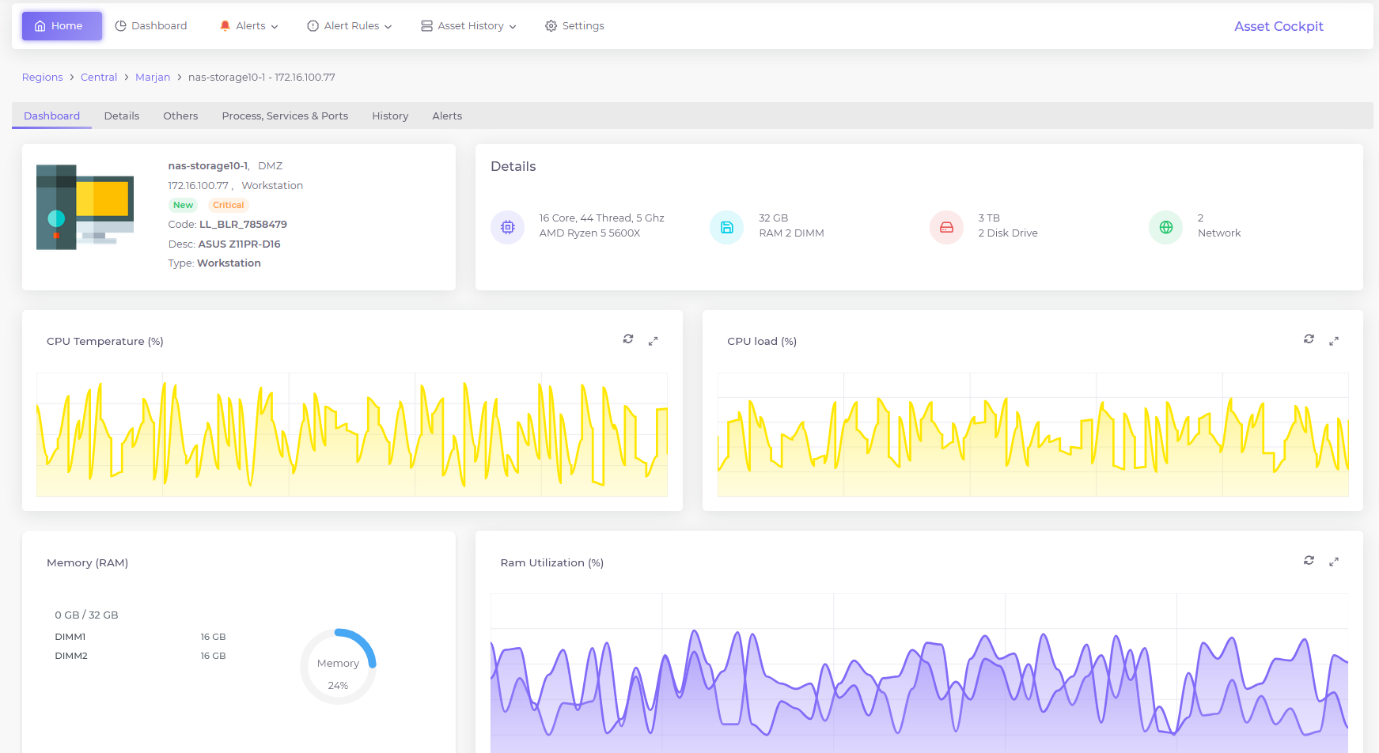The image size is (1379, 753).
Task: Switch to the Process, Services & Ports tab
Action: coord(285,116)
